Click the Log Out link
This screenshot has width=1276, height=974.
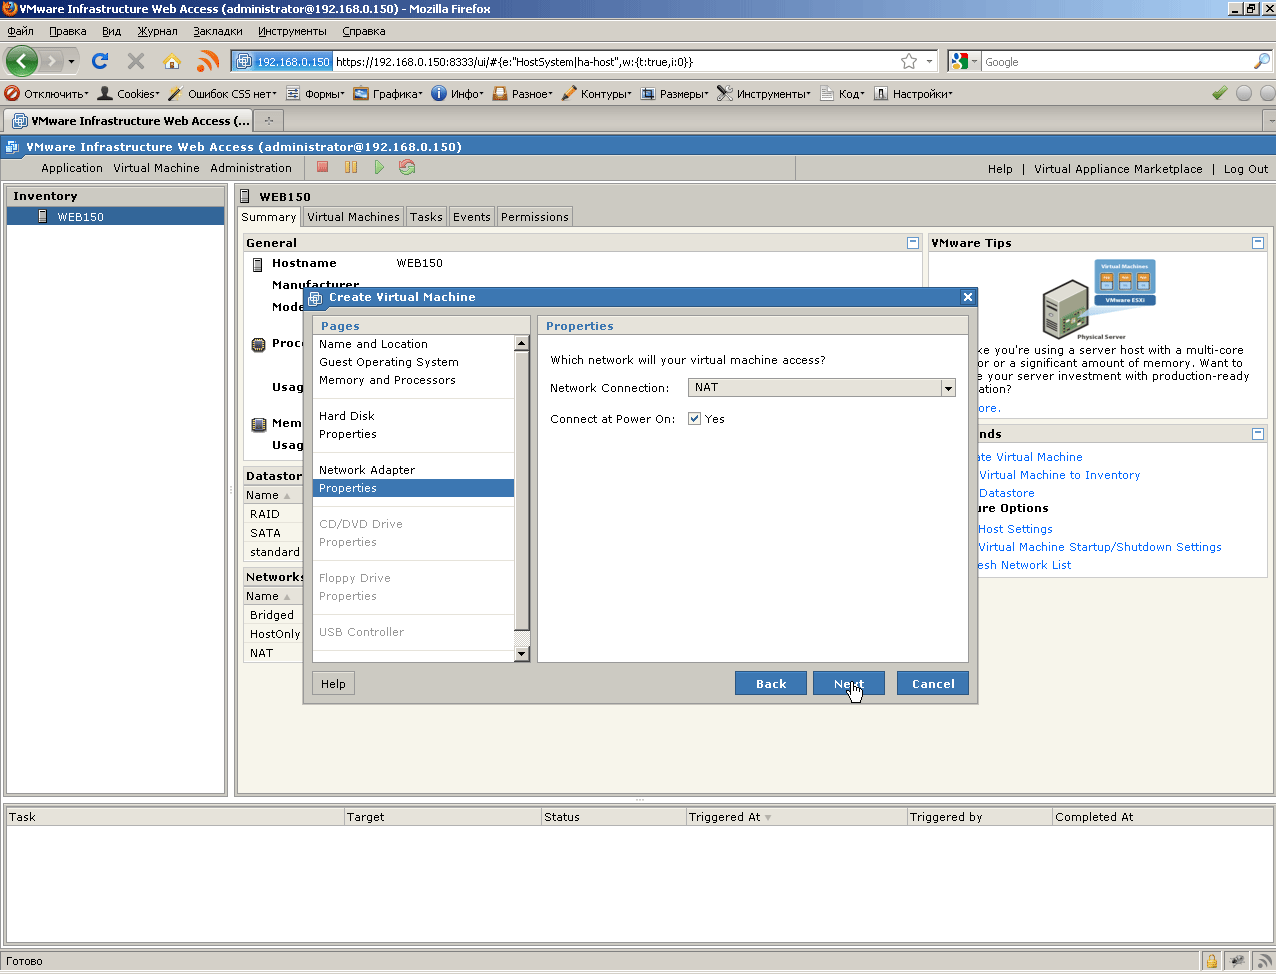point(1246,169)
